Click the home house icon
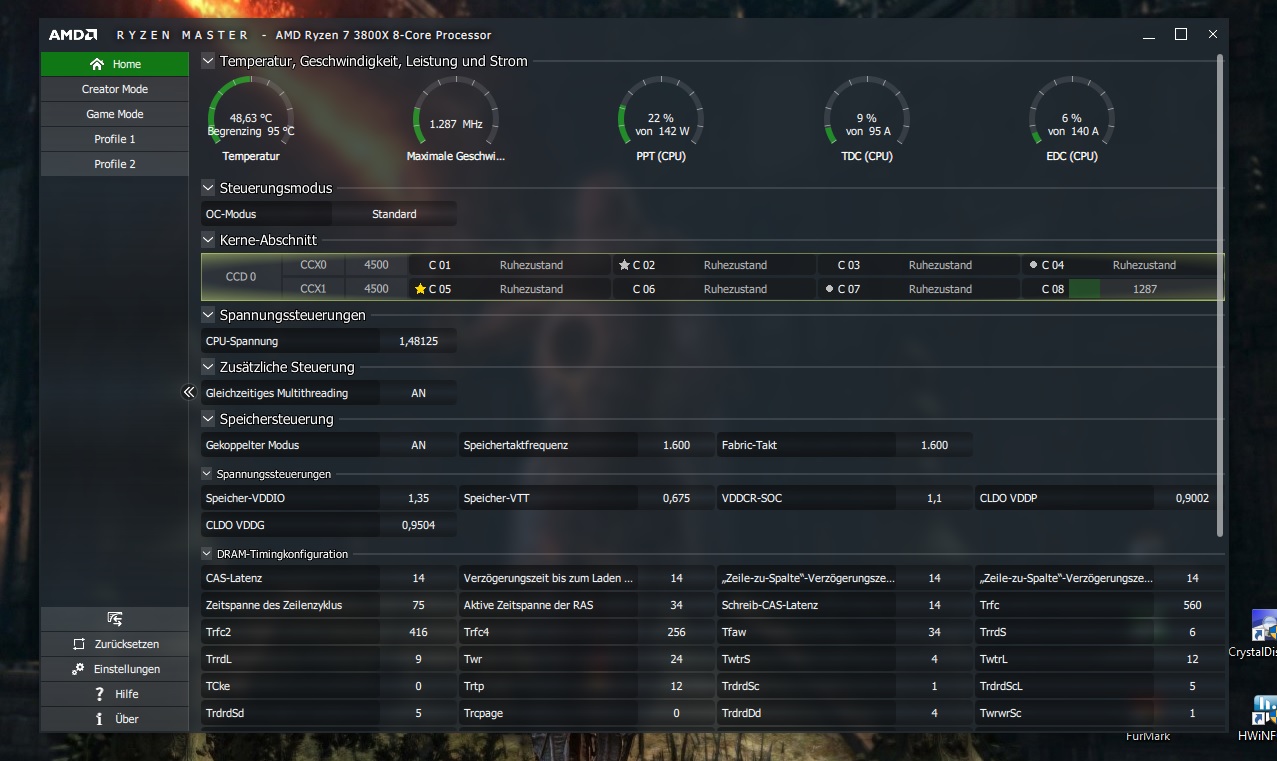This screenshot has width=1277, height=761. point(97,64)
